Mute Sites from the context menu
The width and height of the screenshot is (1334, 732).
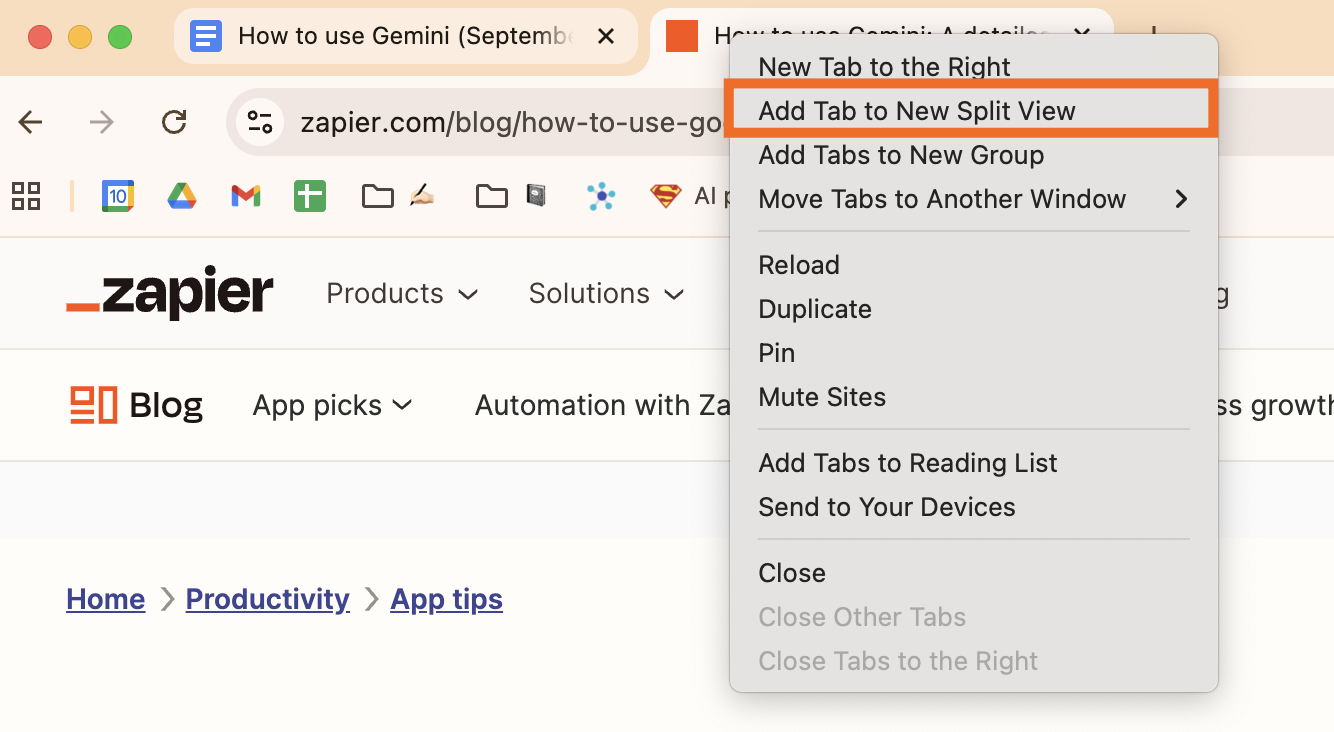tap(822, 397)
